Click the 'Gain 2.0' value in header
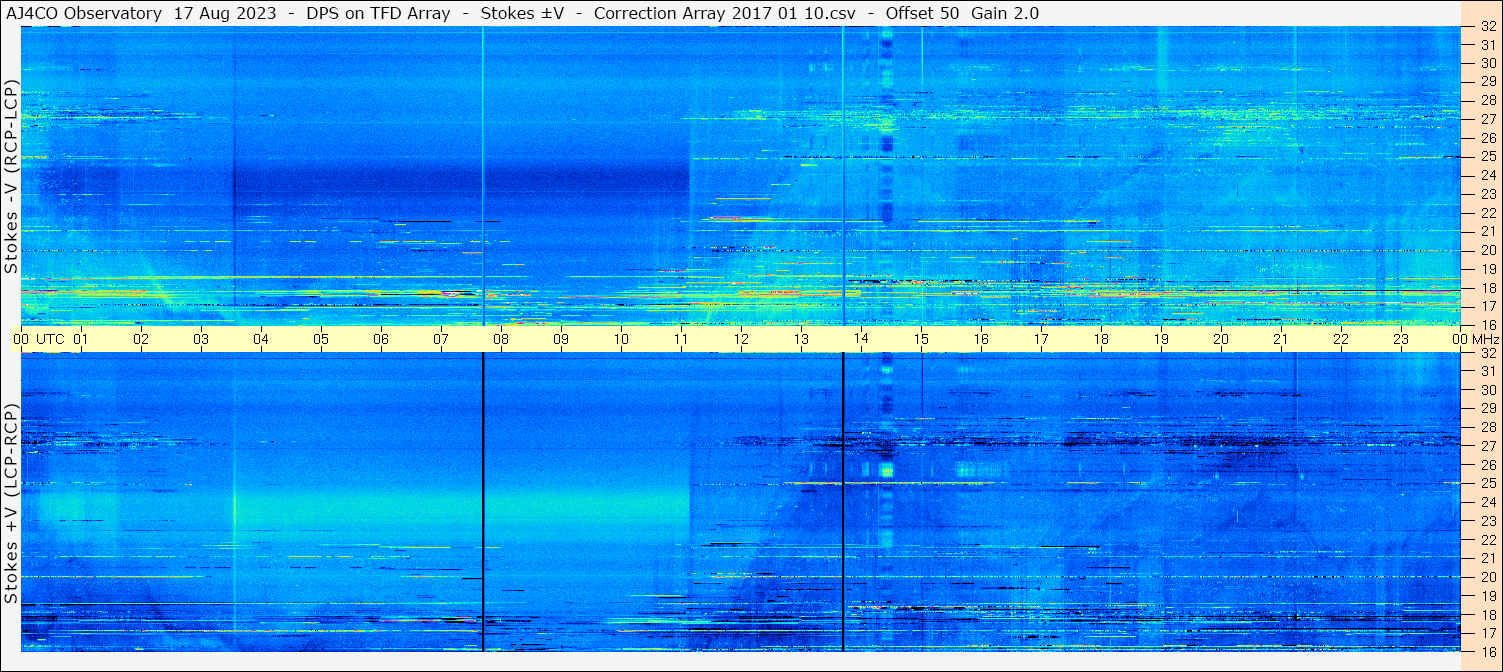Screen dimensions: 1503x672 1005,13
